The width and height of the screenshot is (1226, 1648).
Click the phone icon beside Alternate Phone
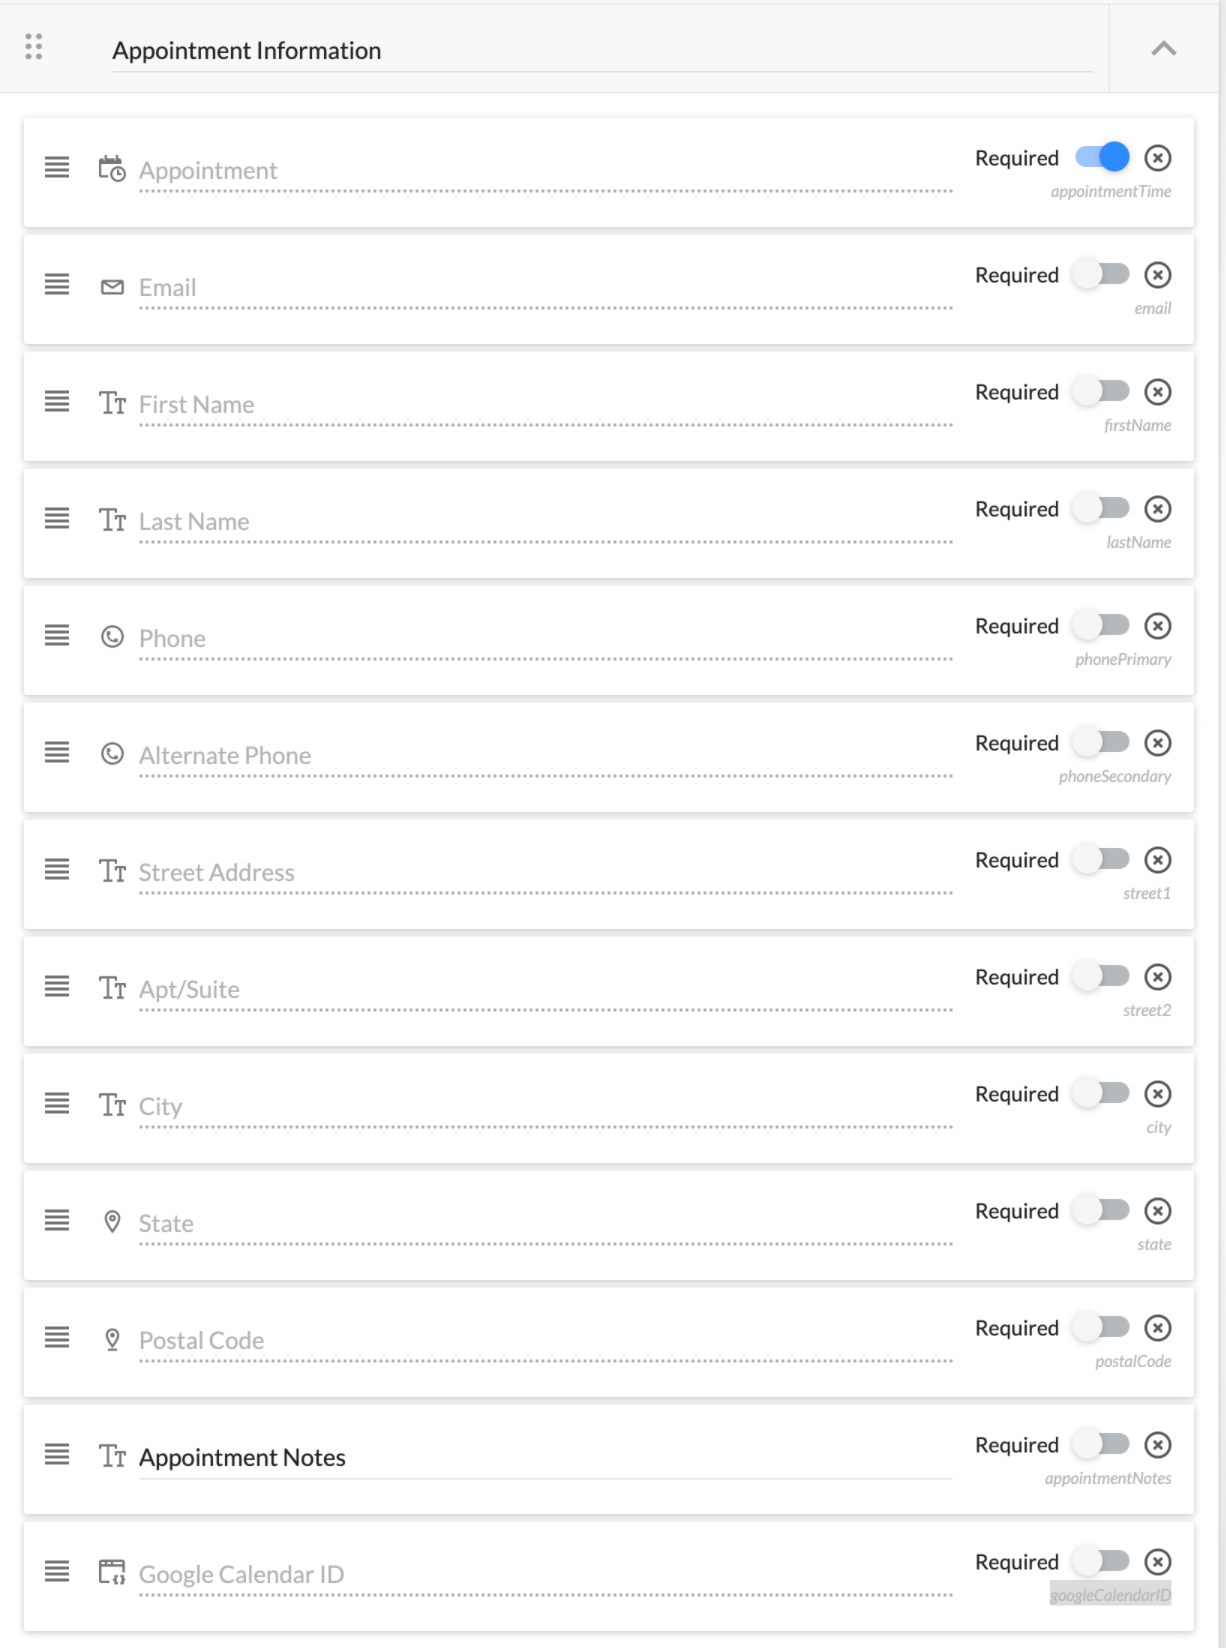tap(112, 754)
